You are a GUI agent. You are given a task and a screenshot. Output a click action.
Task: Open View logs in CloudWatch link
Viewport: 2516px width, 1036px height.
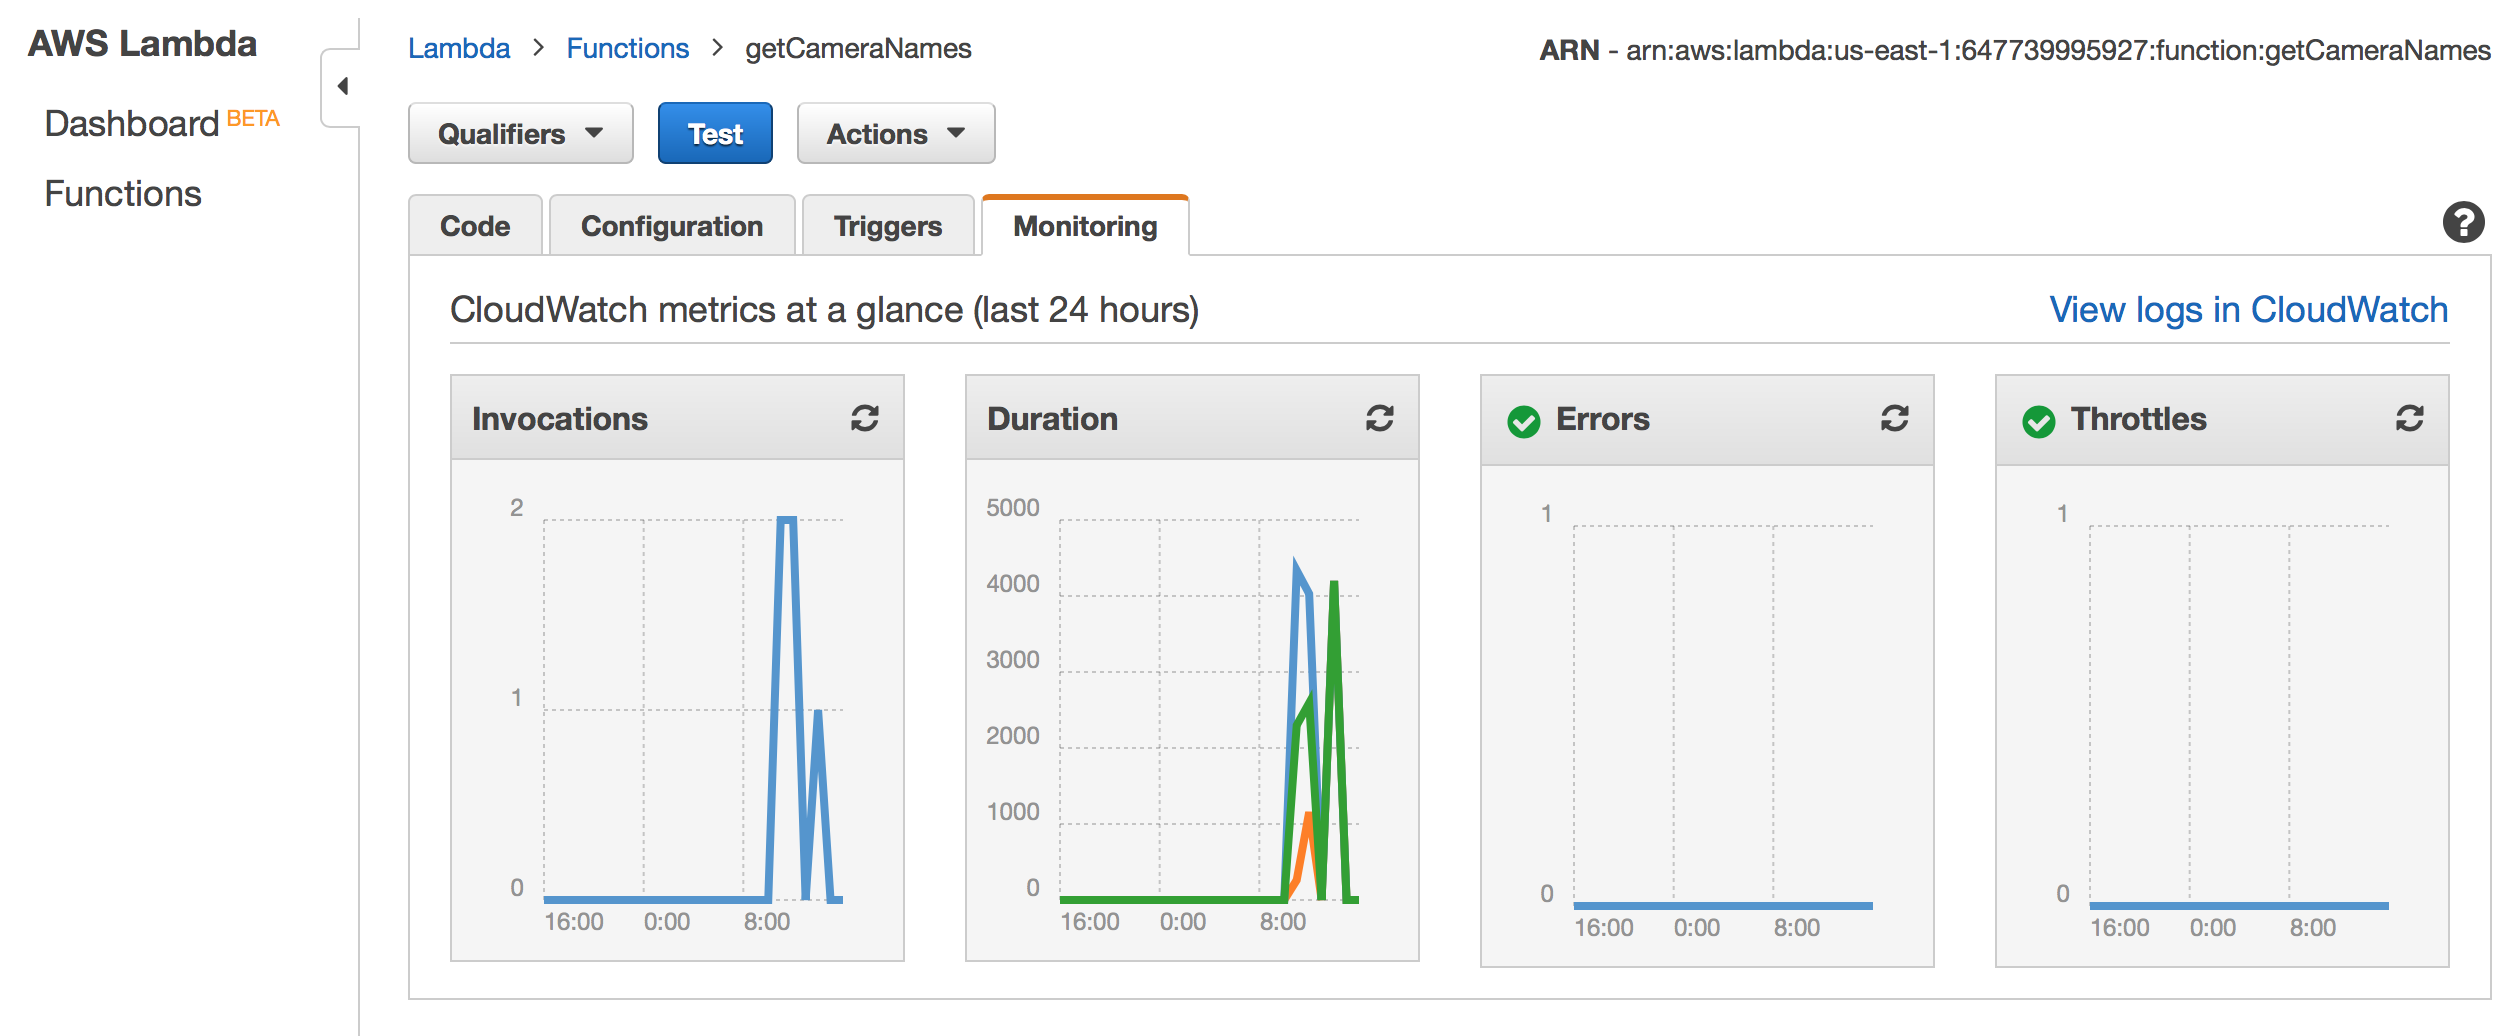click(x=2249, y=310)
